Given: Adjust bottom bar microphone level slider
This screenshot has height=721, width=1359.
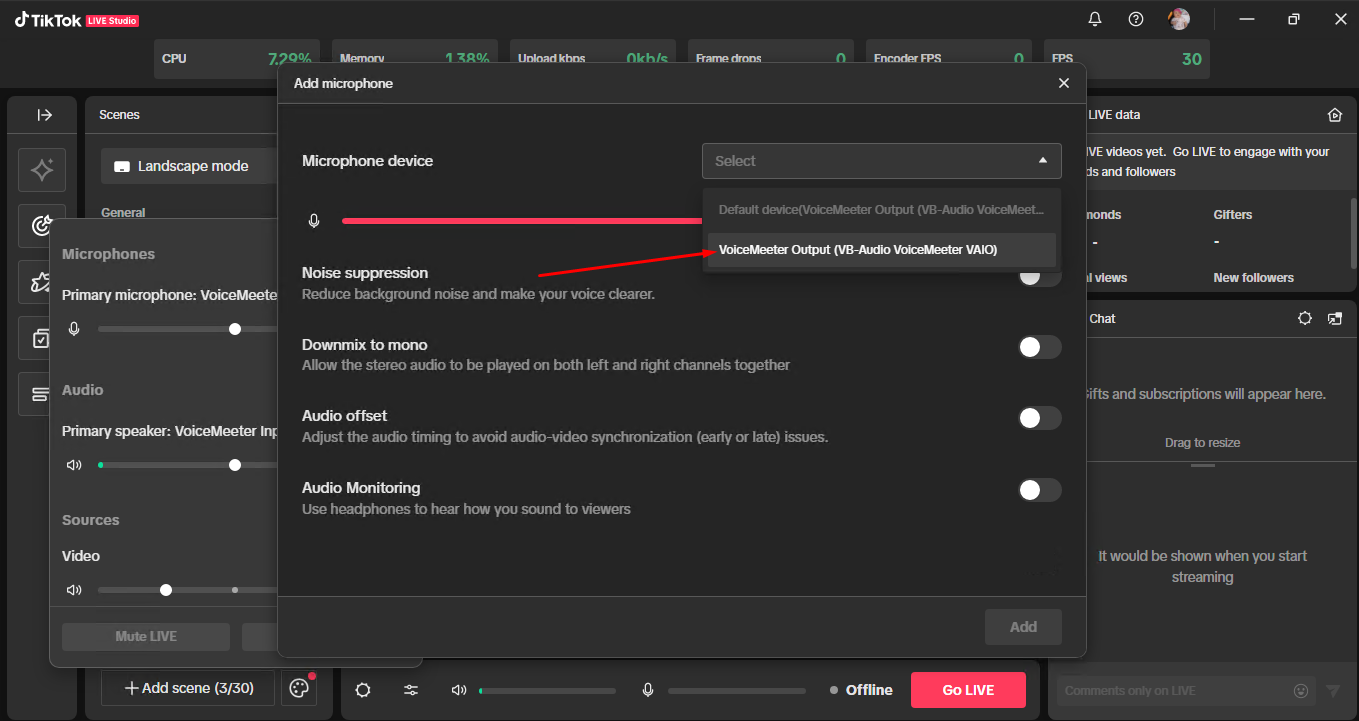Looking at the screenshot, I should click(x=737, y=690).
